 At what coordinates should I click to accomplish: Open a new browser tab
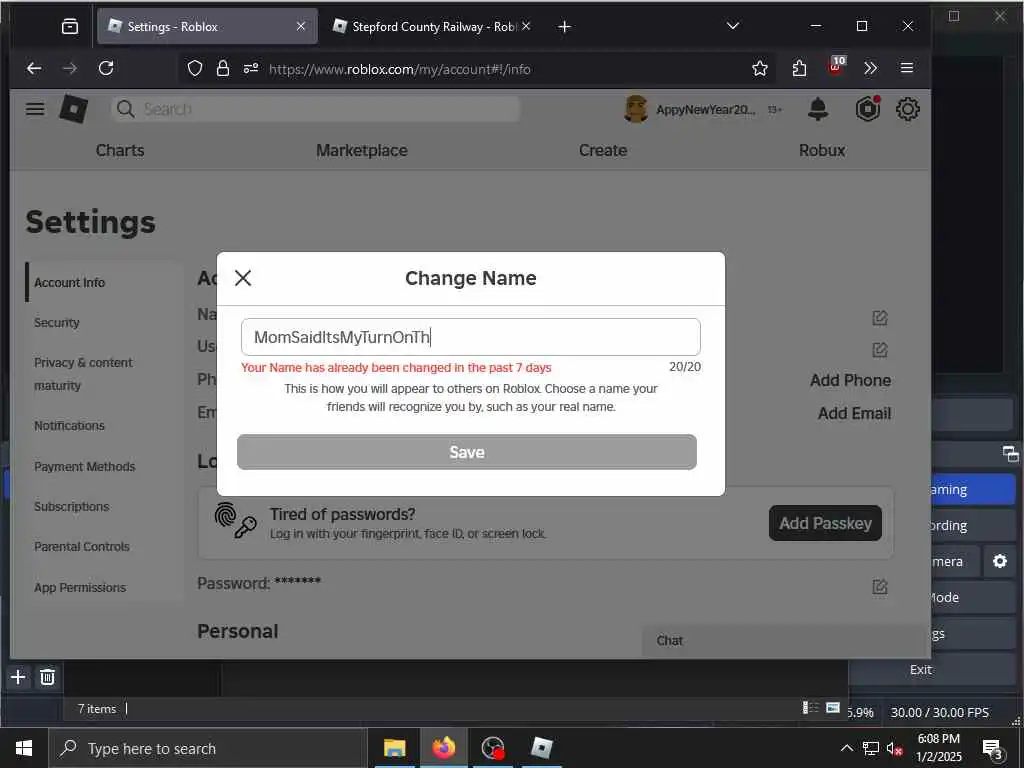coord(565,27)
